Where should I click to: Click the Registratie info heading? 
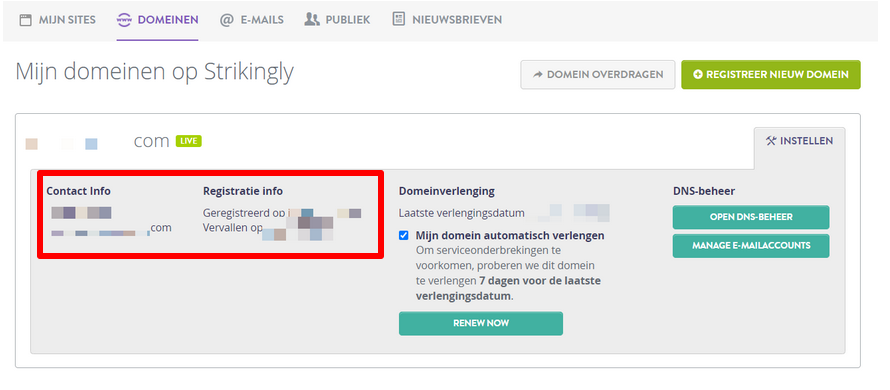243,191
